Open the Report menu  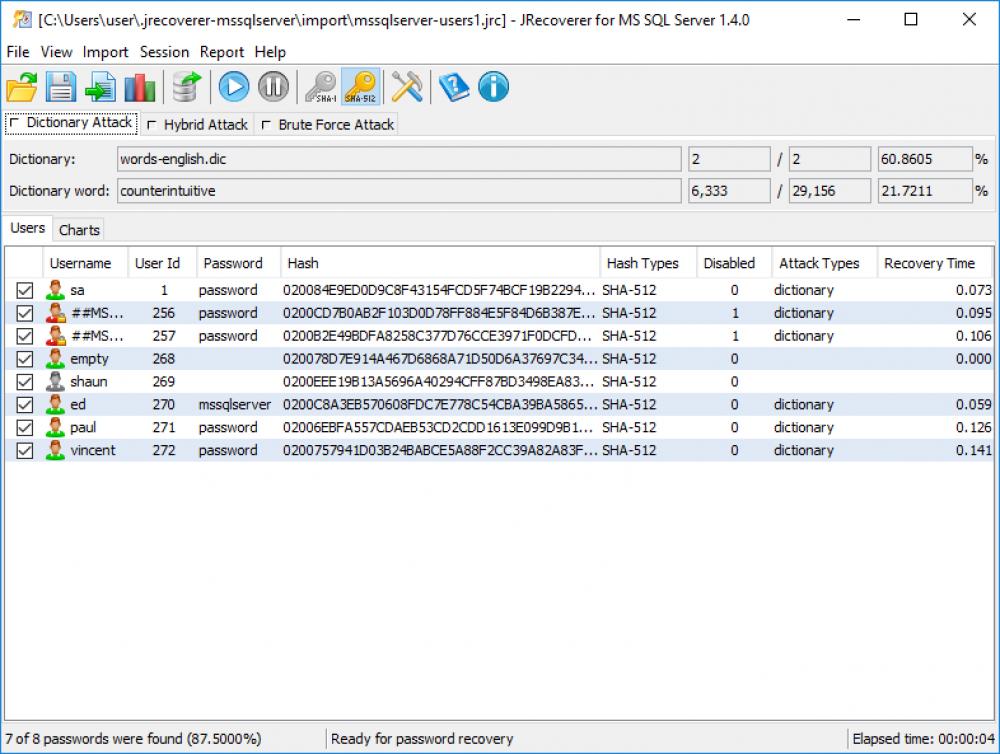(221, 52)
